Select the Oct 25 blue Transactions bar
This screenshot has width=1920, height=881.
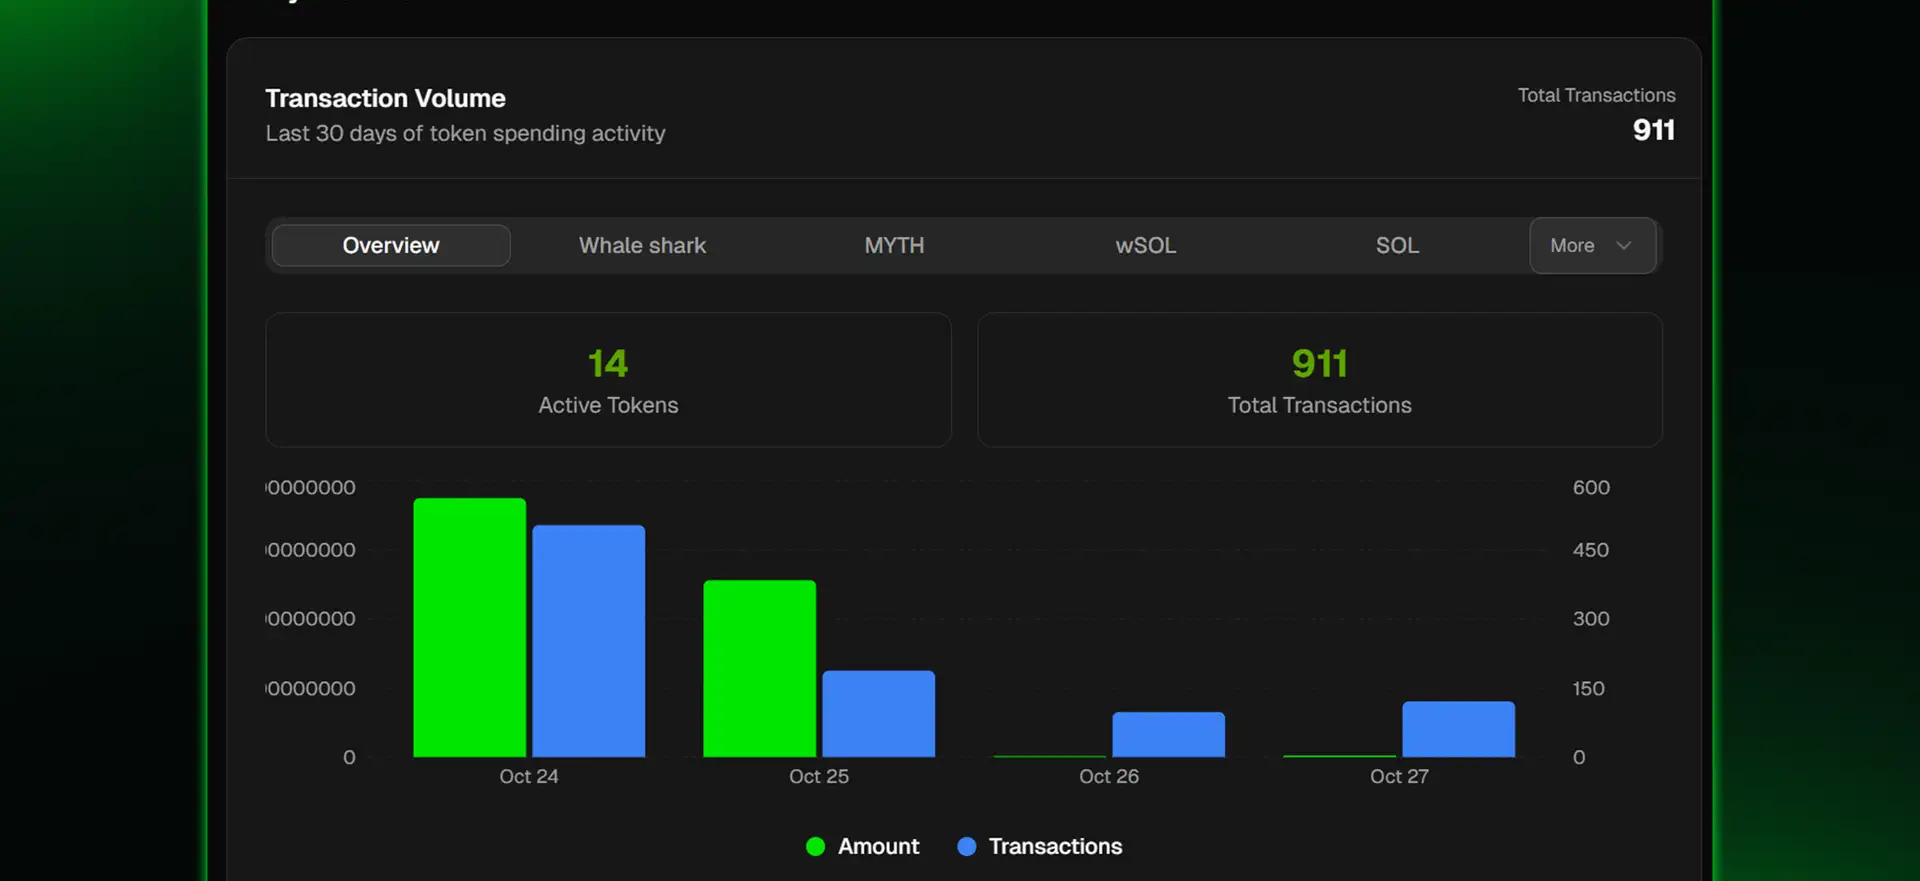pyautogui.click(x=878, y=713)
